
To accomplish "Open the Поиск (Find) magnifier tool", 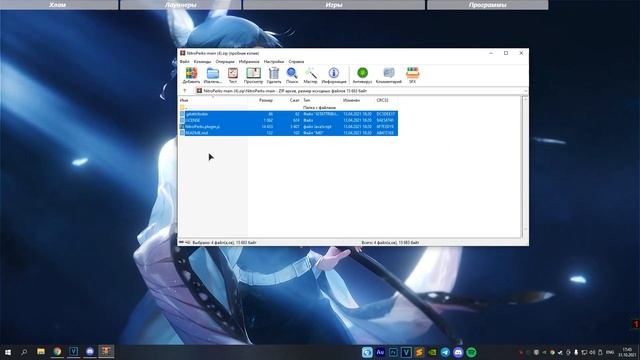I will 292,76.
